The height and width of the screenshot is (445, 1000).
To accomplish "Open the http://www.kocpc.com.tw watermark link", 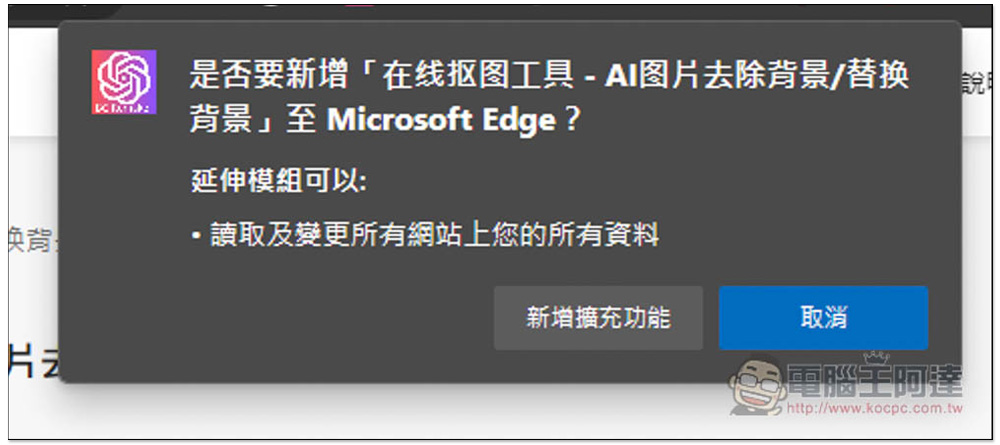I will tap(874, 407).
